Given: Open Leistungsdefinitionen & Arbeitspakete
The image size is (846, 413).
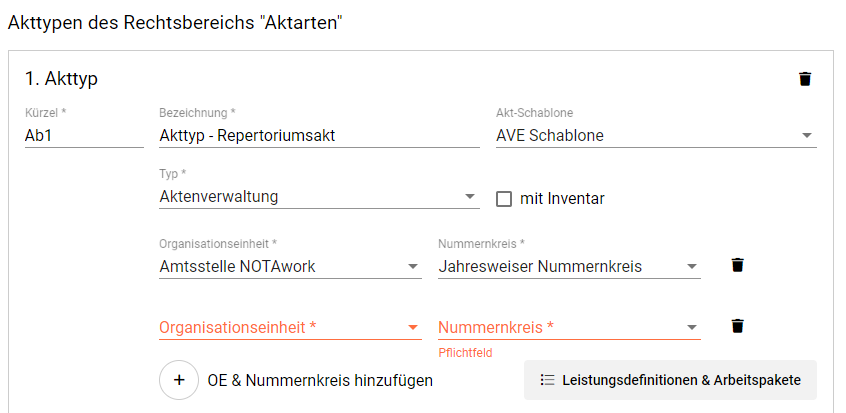Looking at the screenshot, I should 670,380.
